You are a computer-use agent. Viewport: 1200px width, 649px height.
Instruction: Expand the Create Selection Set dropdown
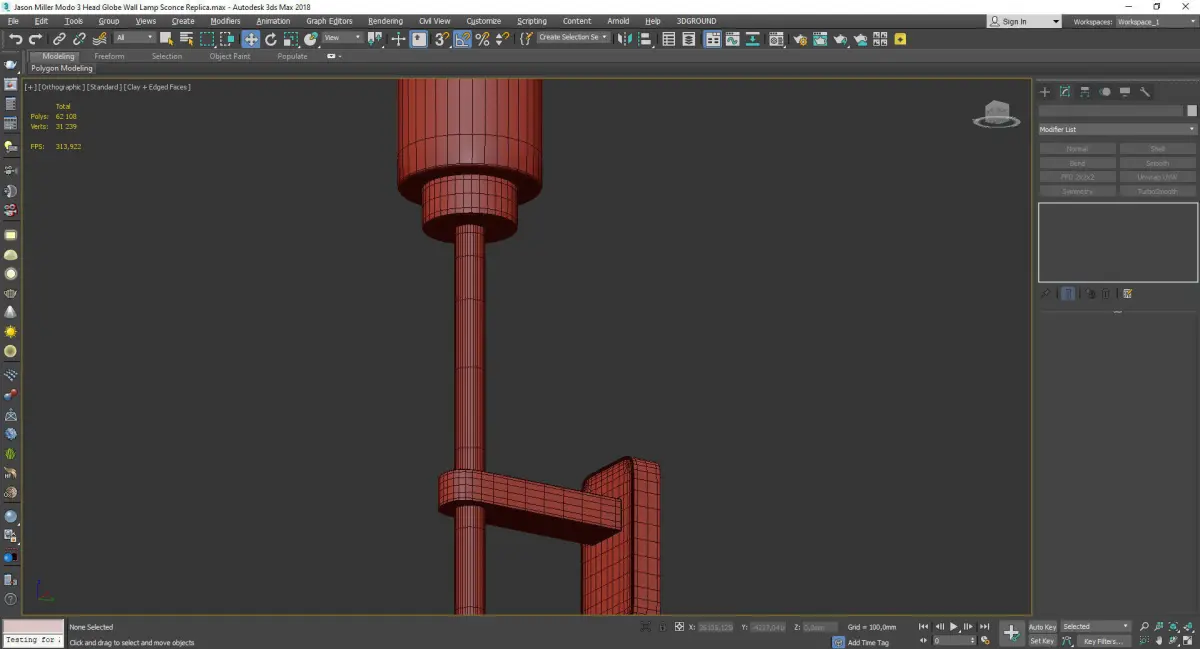[573, 38]
